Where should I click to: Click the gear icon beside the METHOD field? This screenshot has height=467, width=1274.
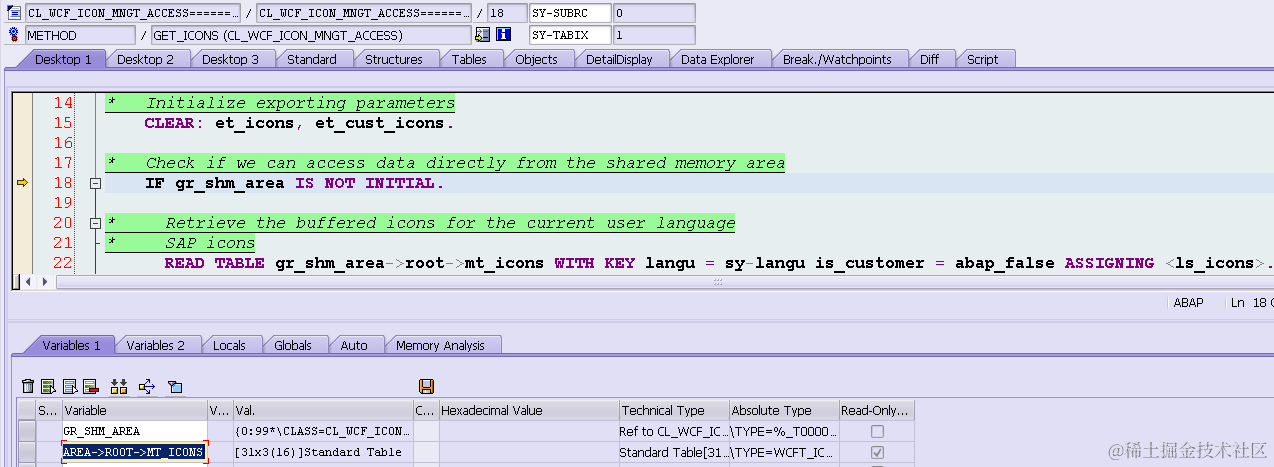(14, 35)
